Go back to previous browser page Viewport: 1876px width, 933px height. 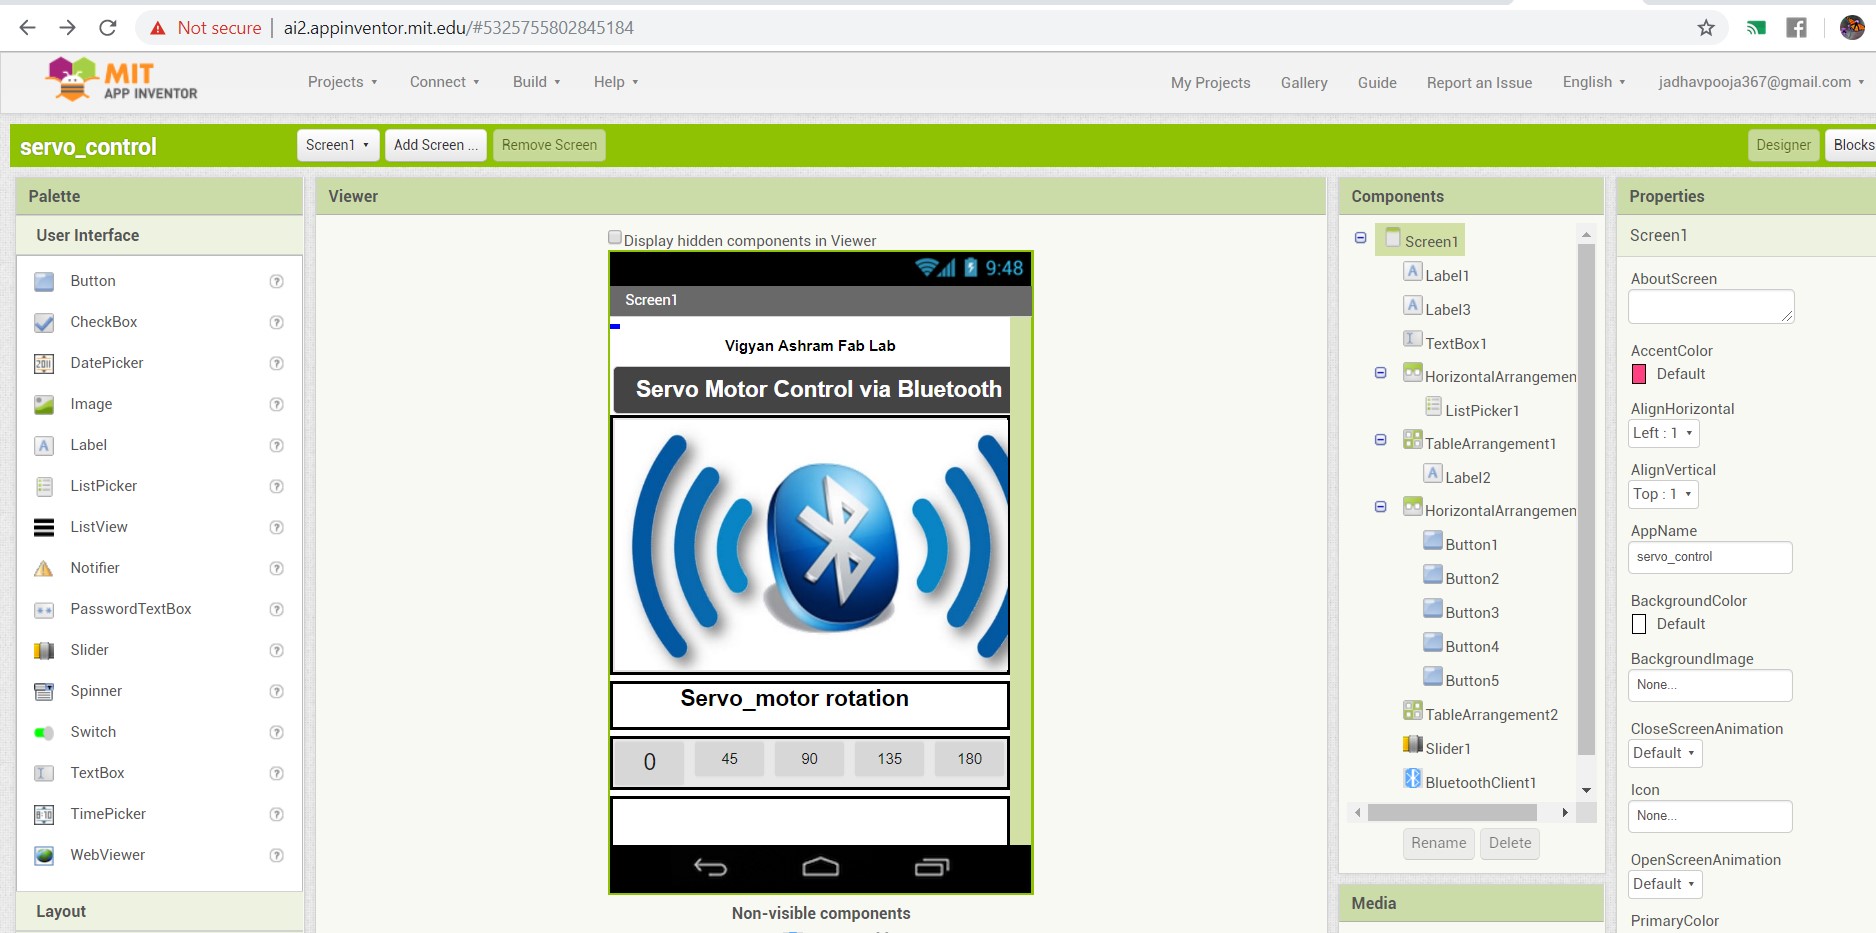pos(28,28)
